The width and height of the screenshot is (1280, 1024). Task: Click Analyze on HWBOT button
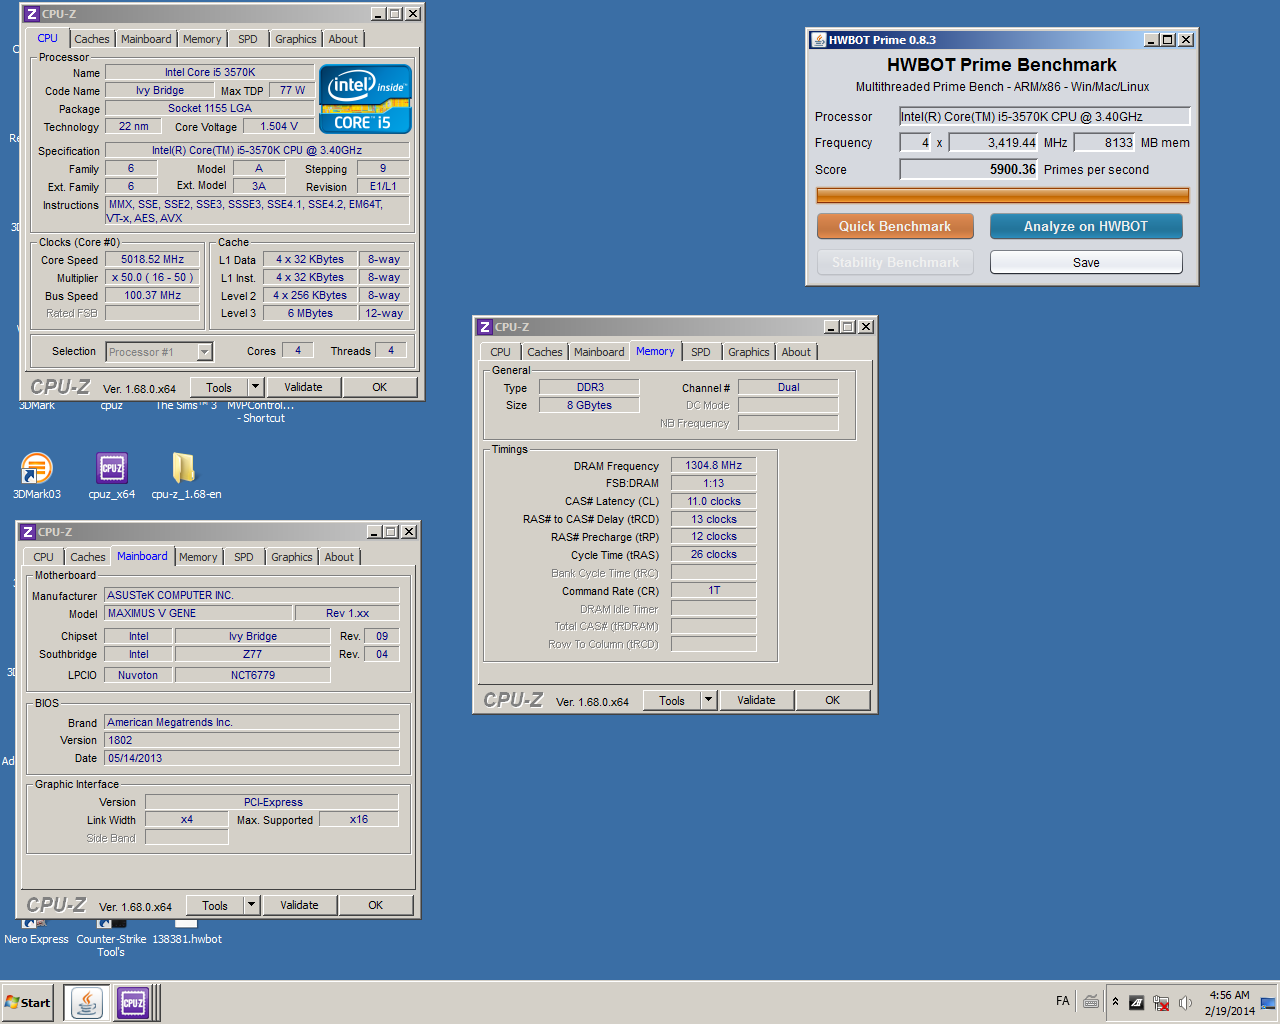coord(1086,226)
